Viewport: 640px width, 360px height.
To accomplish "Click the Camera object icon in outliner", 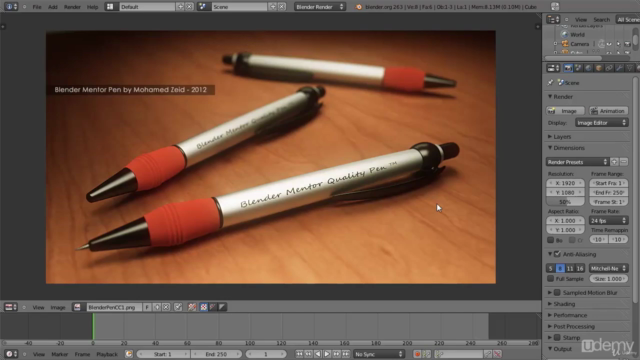I will click(565, 44).
